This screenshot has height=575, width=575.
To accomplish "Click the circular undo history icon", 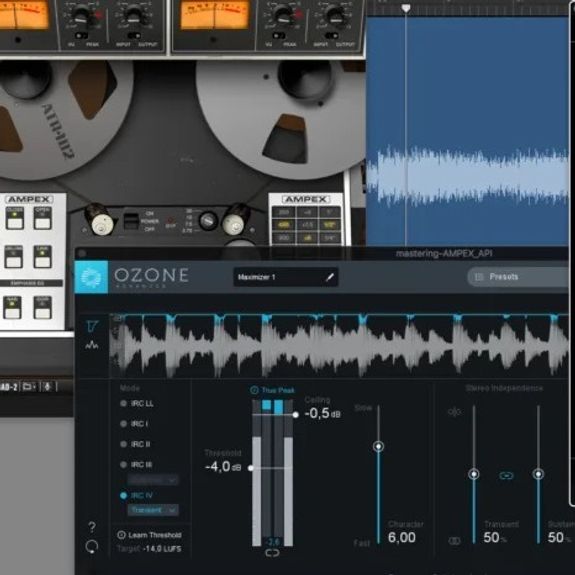I will coord(92,547).
